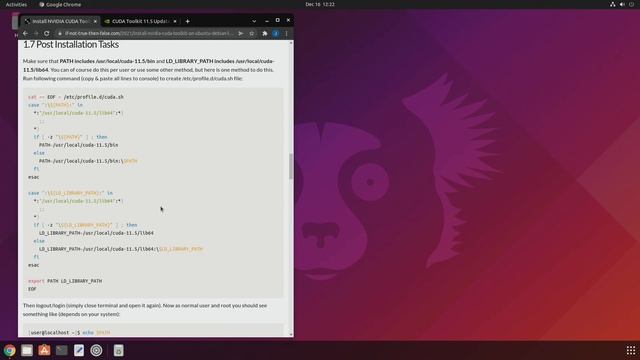Click the 'export PATH LD_LIBRARY_PATH' line
The height and width of the screenshot is (360, 640).
point(65,281)
